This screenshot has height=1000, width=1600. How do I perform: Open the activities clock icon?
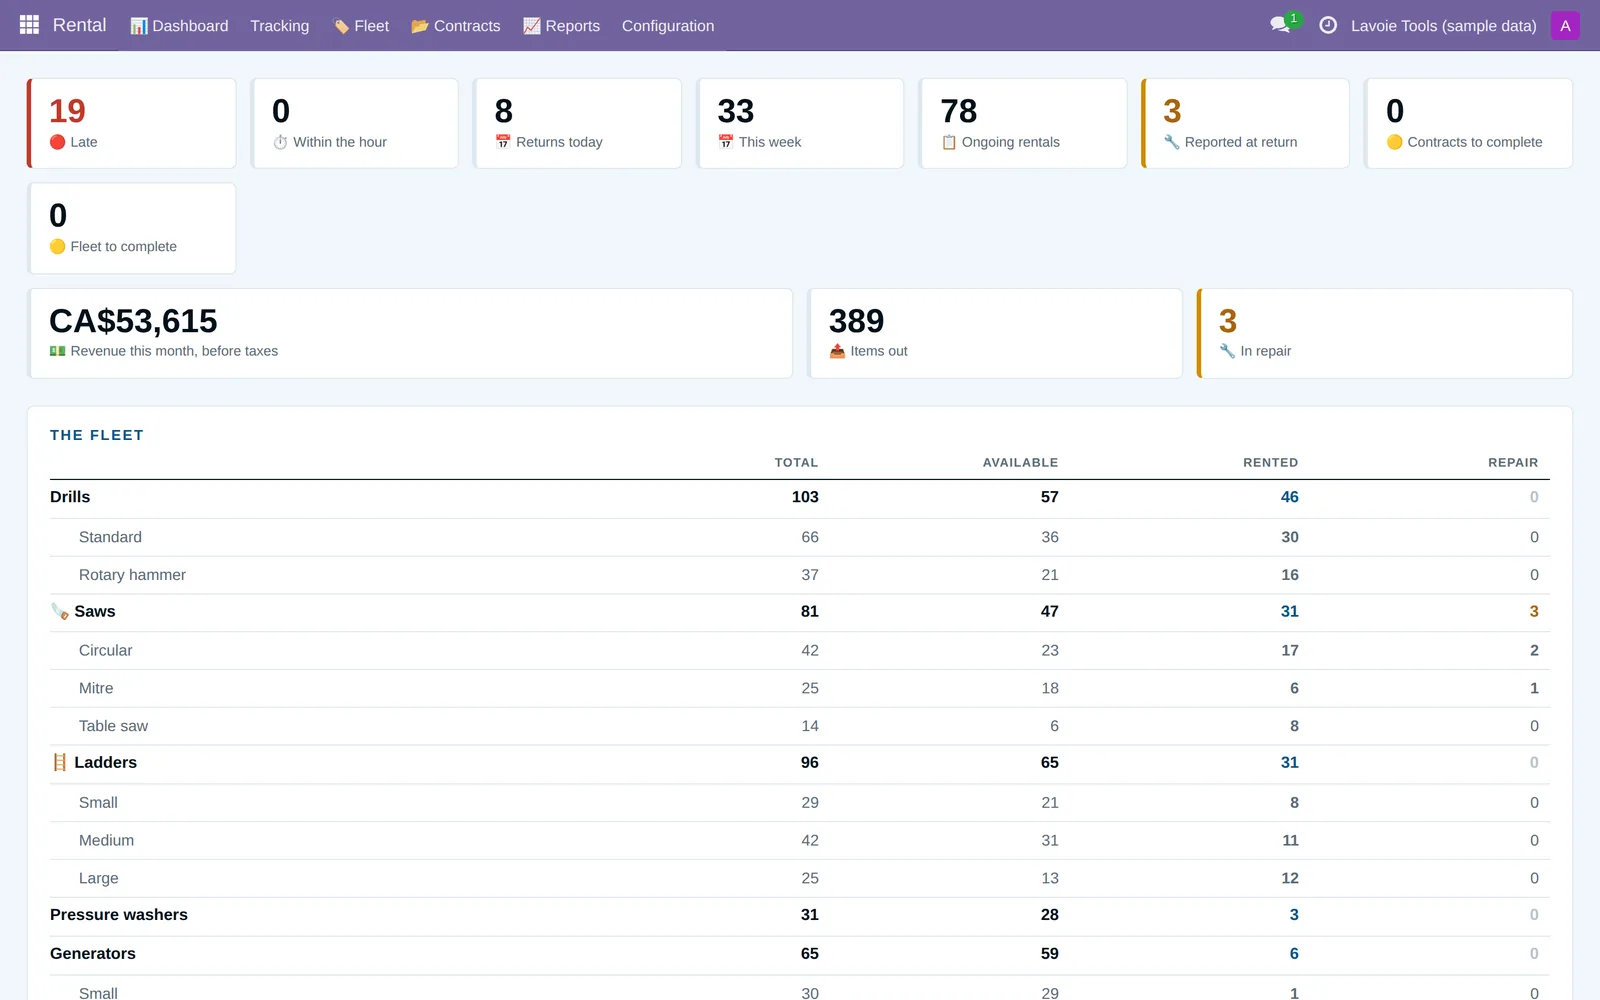click(x=1328, y=25)
